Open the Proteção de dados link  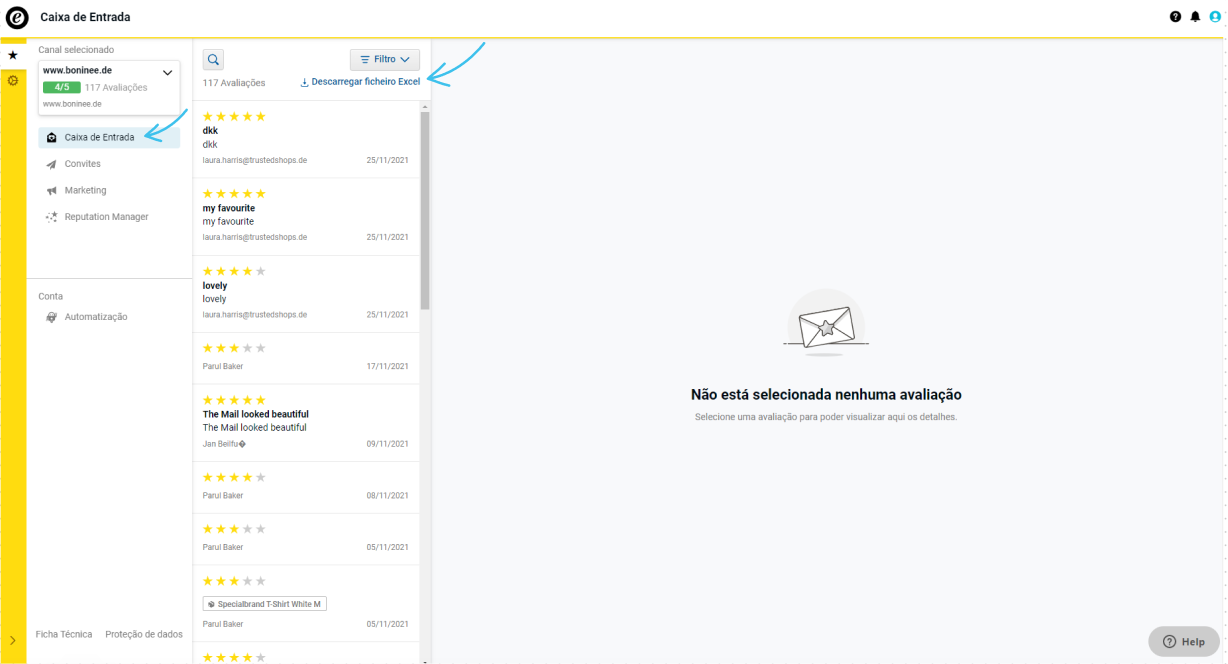click(144, 634)
